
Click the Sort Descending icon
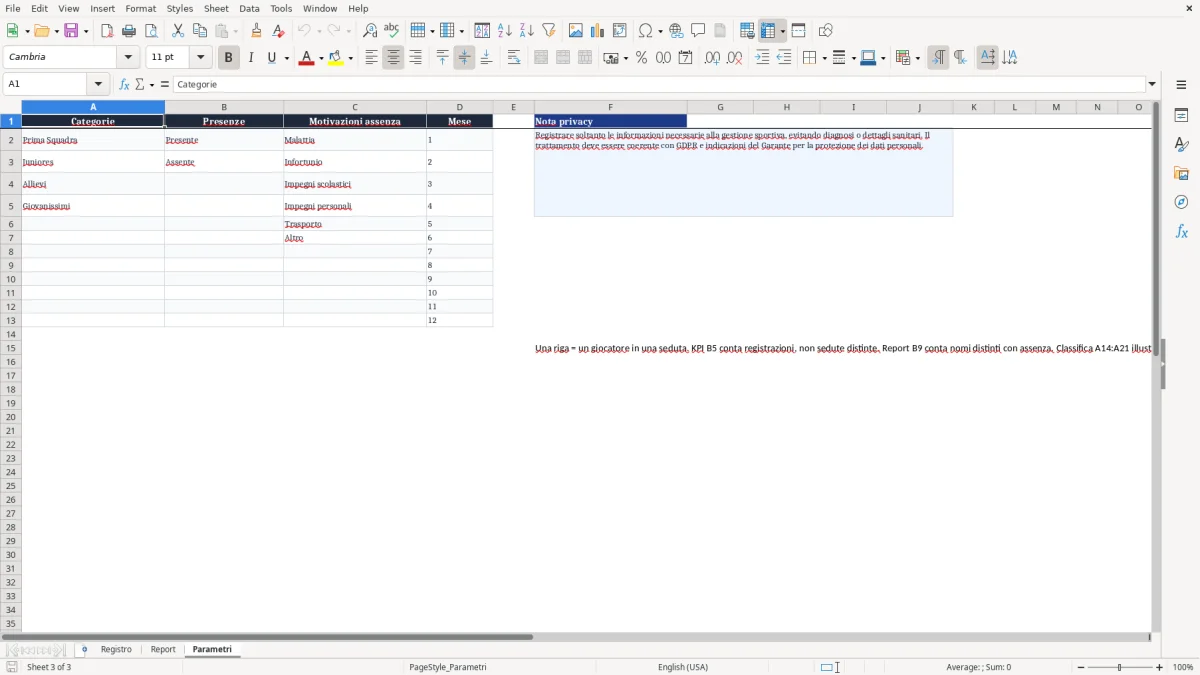(x=527, y=31)
